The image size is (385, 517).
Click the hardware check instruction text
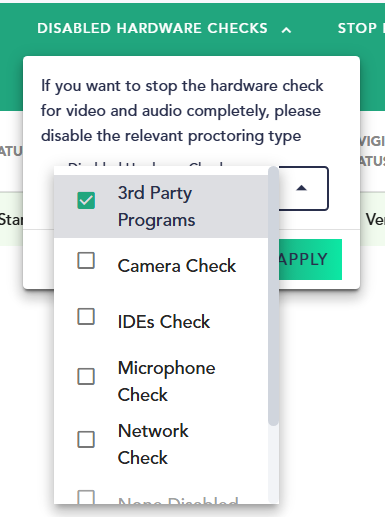[182, 111]
